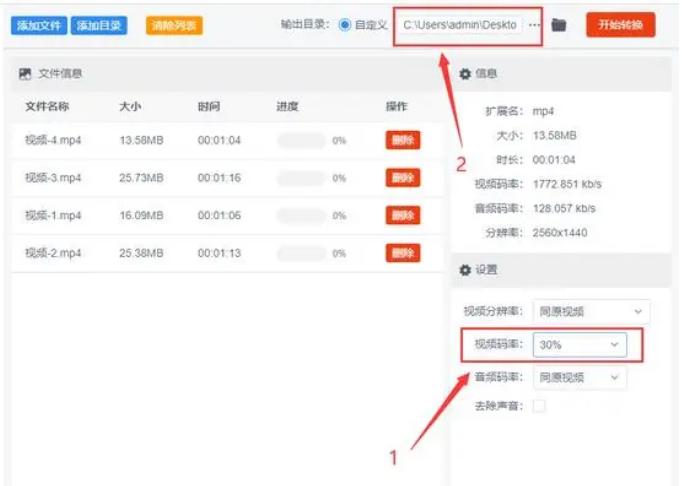Click the 2560x1440 resolution value
This screenshot has height=486, width=682.
click(x=560, y=233)
